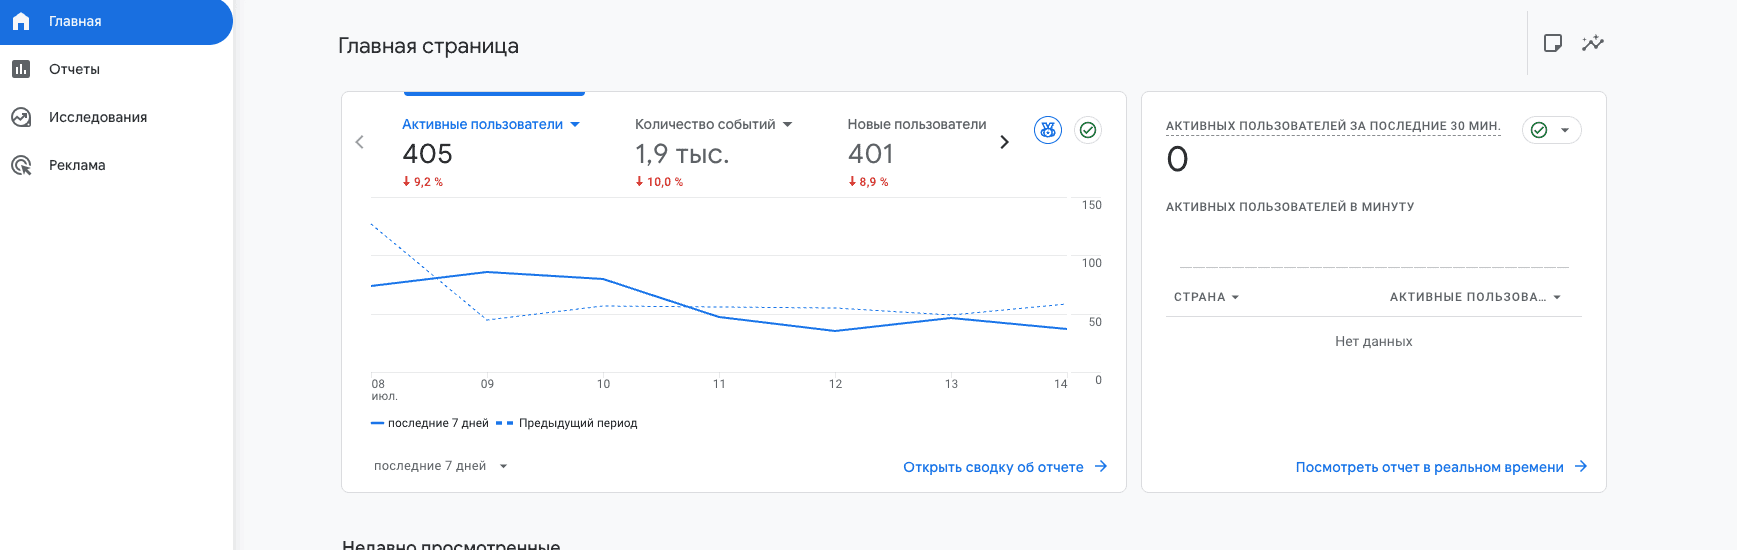Select the Новые пользователи metric tab
This screenshot has width=1737, height=550.
tap(916, 125)
